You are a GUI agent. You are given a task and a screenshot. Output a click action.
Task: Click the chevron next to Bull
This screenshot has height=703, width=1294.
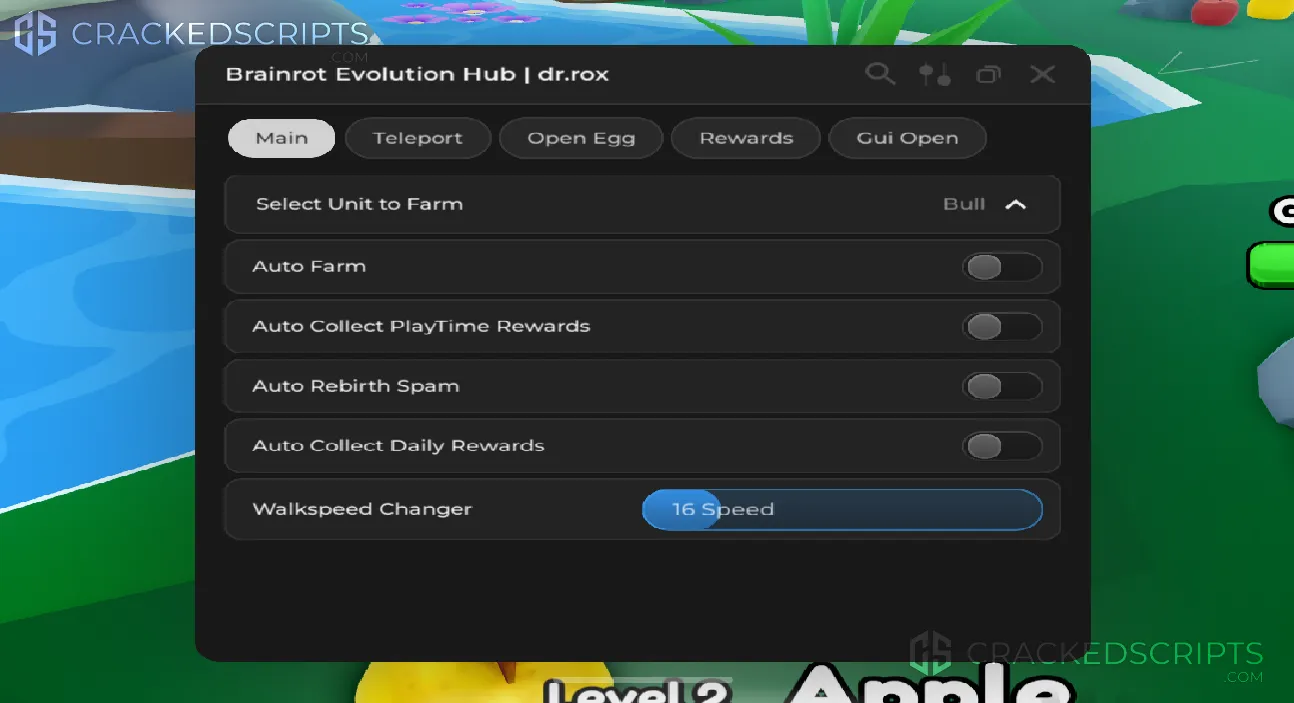pos(1015,204)
